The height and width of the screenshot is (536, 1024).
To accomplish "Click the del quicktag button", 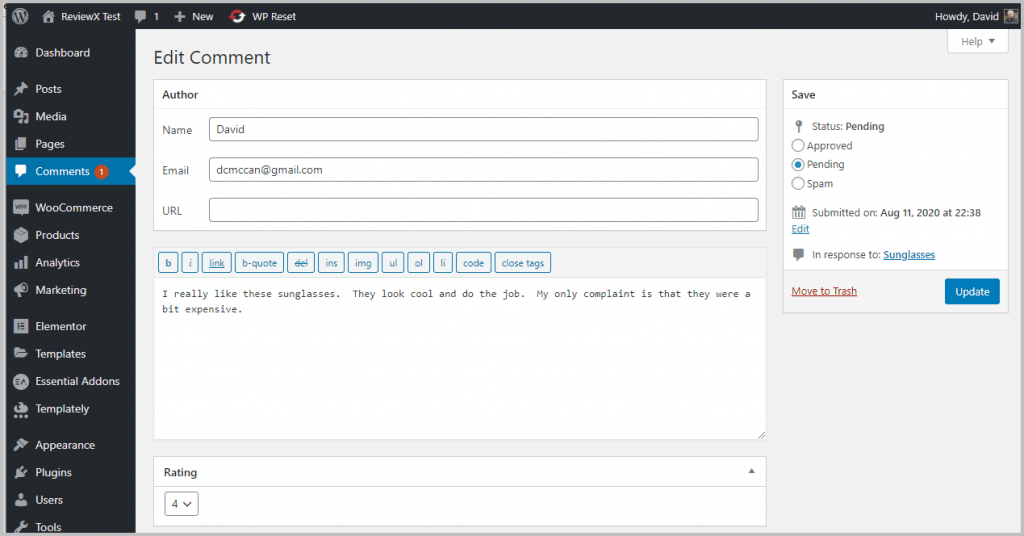I will click(x=301, y=263).
